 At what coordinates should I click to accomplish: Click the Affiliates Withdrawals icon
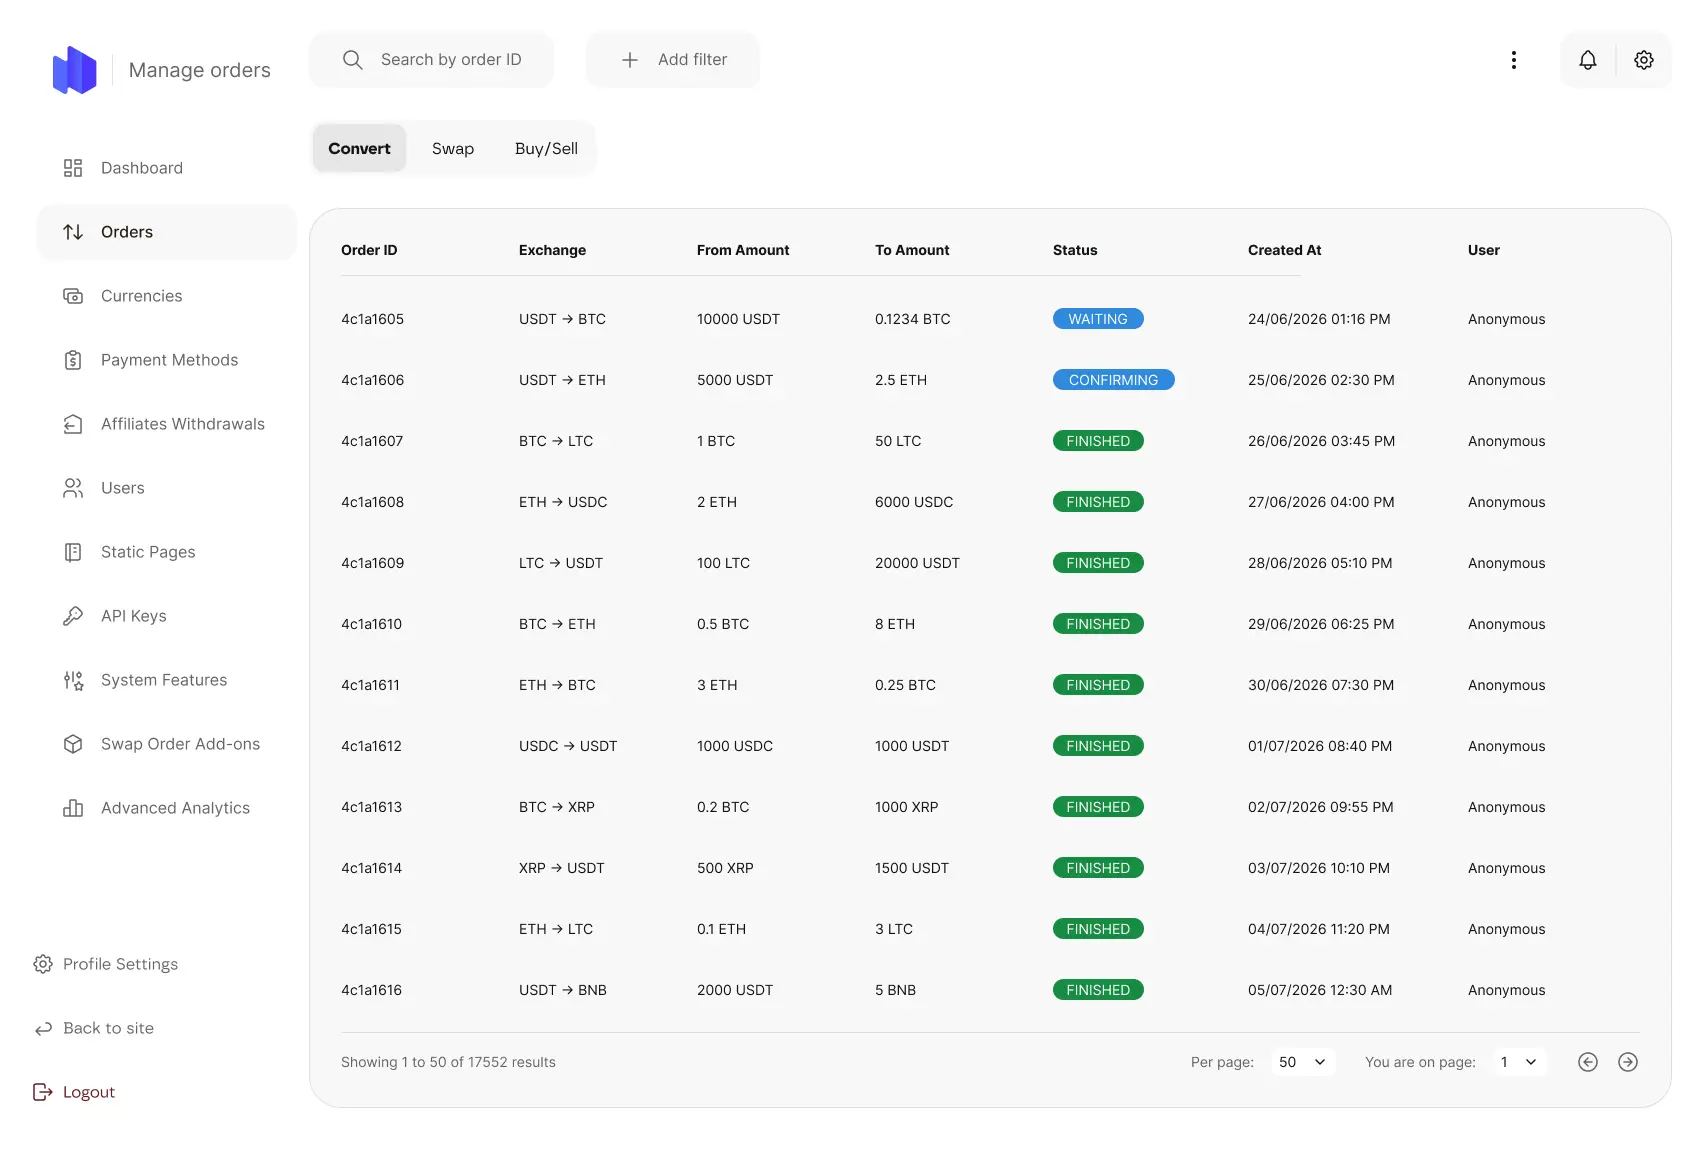pyautogui.click(x=73, y=424)
